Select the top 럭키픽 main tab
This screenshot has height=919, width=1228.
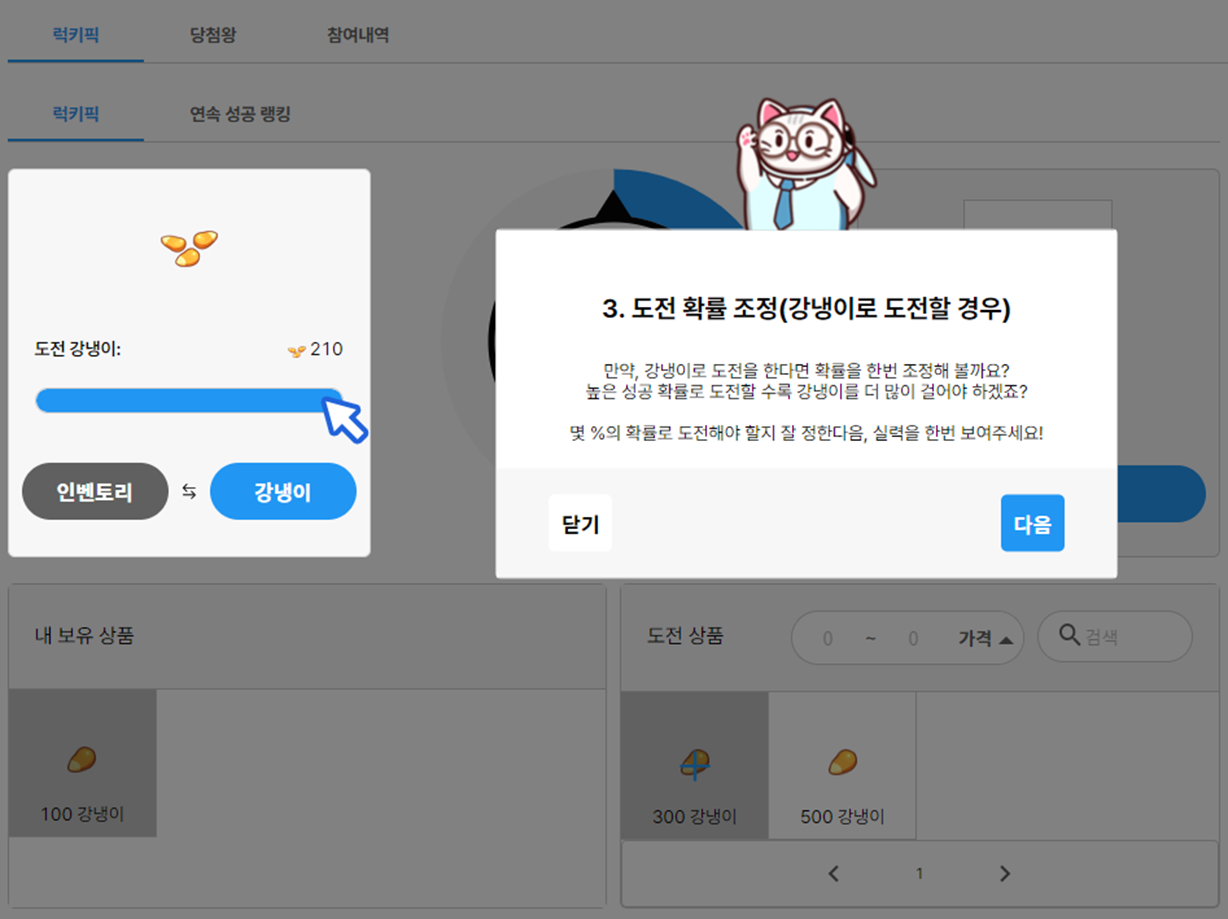point(76,35)
